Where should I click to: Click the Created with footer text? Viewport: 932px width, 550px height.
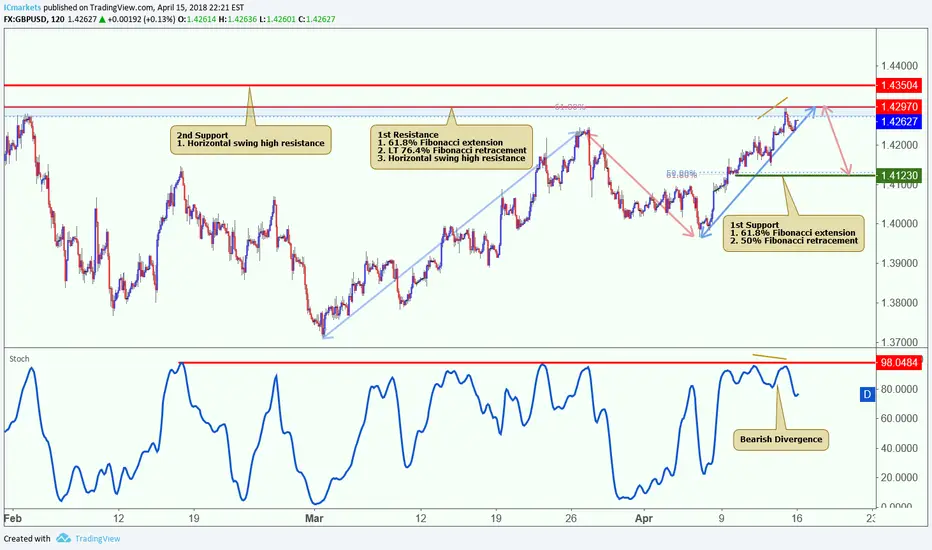coord(27,539)
